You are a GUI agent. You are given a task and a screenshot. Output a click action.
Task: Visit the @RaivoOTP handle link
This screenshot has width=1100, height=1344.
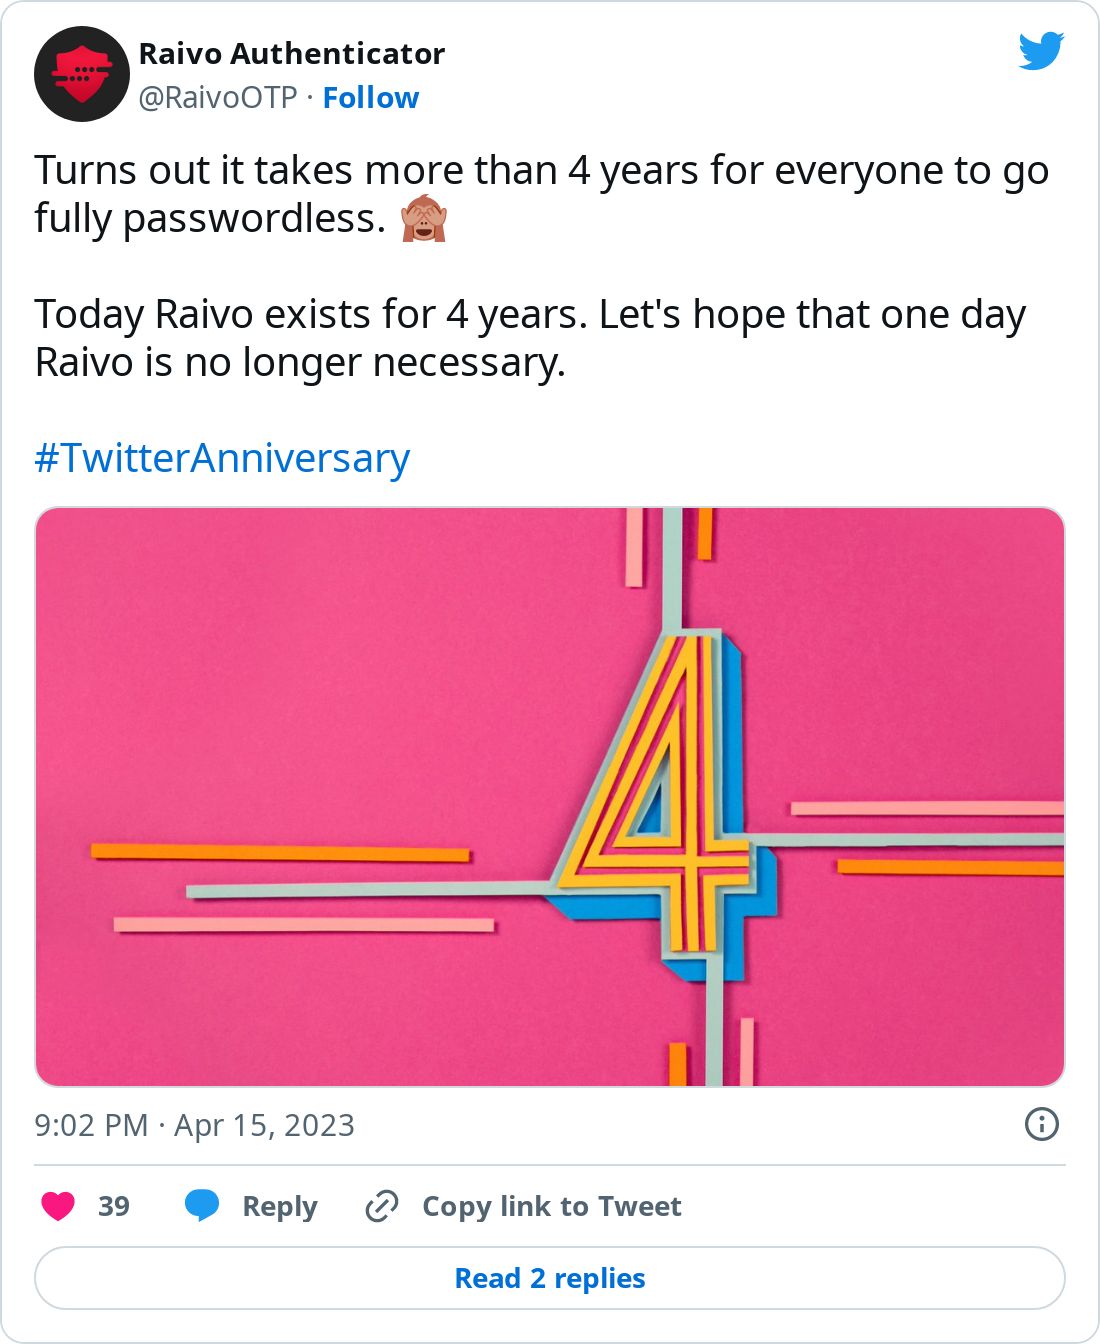[218, 98]
